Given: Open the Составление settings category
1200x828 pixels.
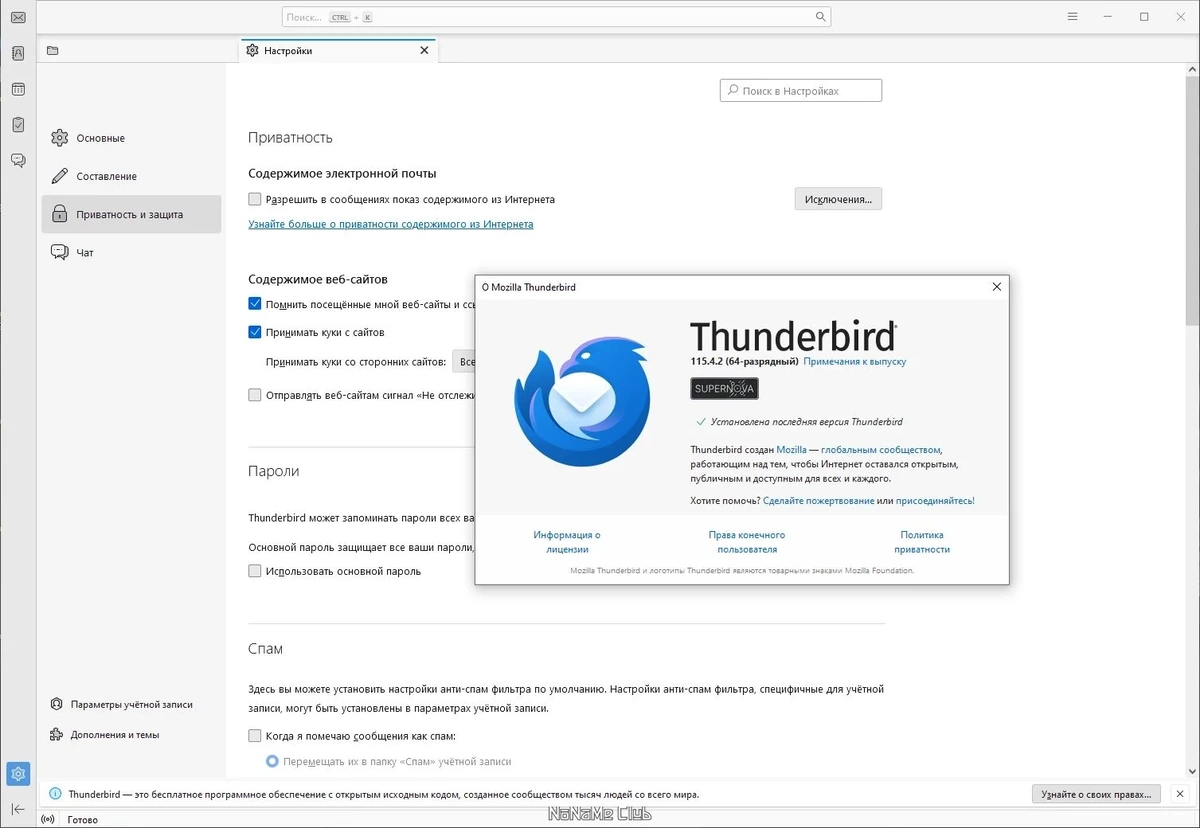Looking at the screenshot, I should click(131, 176).
